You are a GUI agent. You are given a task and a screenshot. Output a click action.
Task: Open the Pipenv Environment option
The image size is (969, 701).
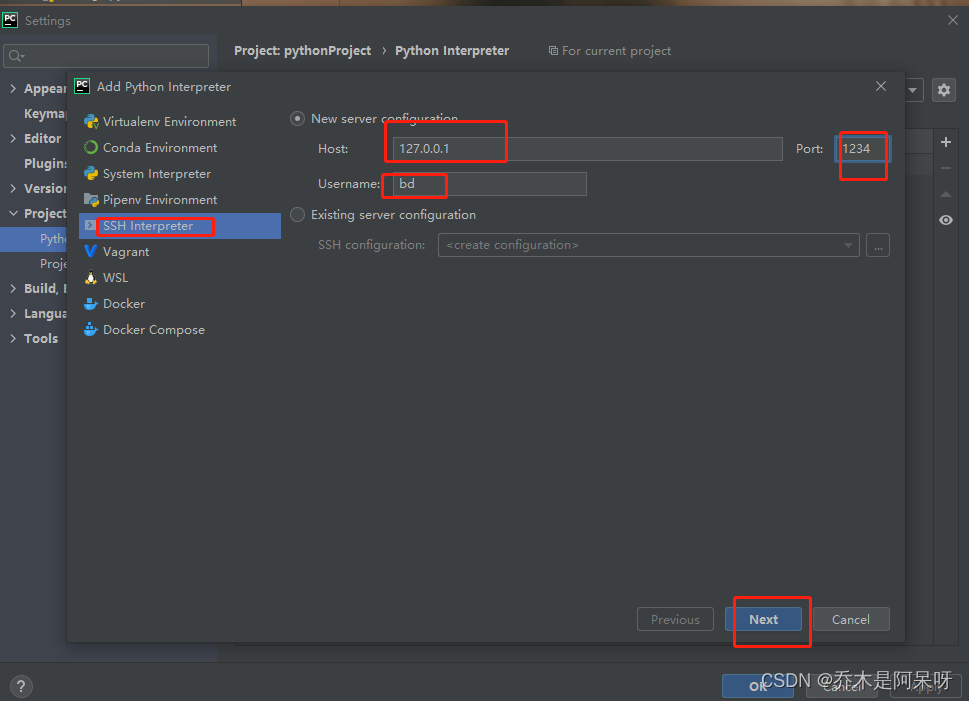(155, 199)
